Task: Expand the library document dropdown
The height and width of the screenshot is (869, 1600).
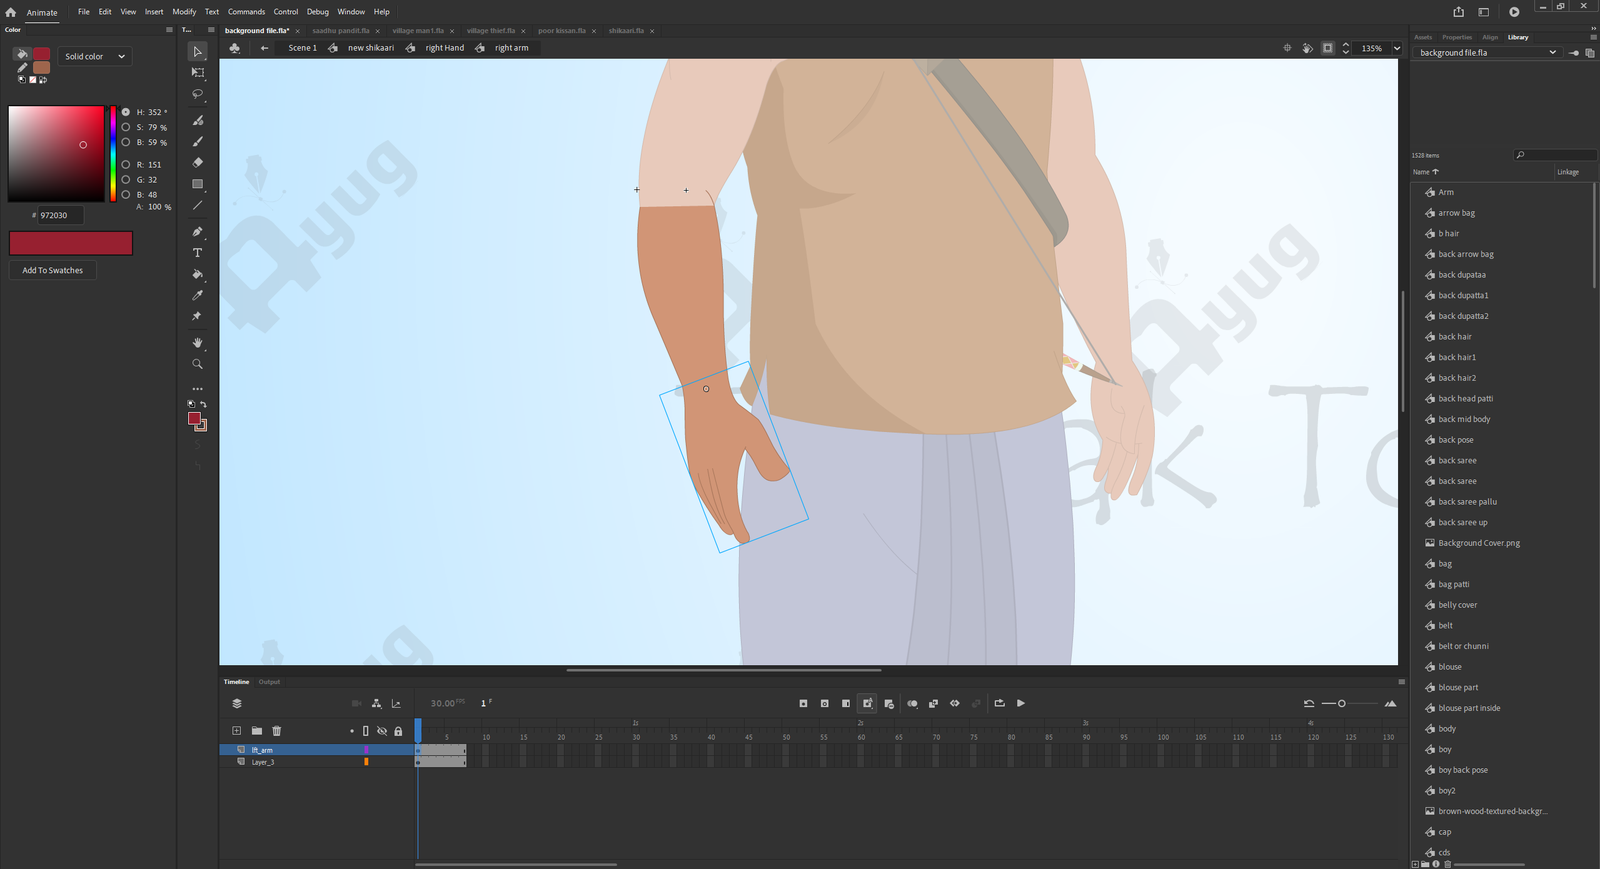Action: click(1552, 53)
